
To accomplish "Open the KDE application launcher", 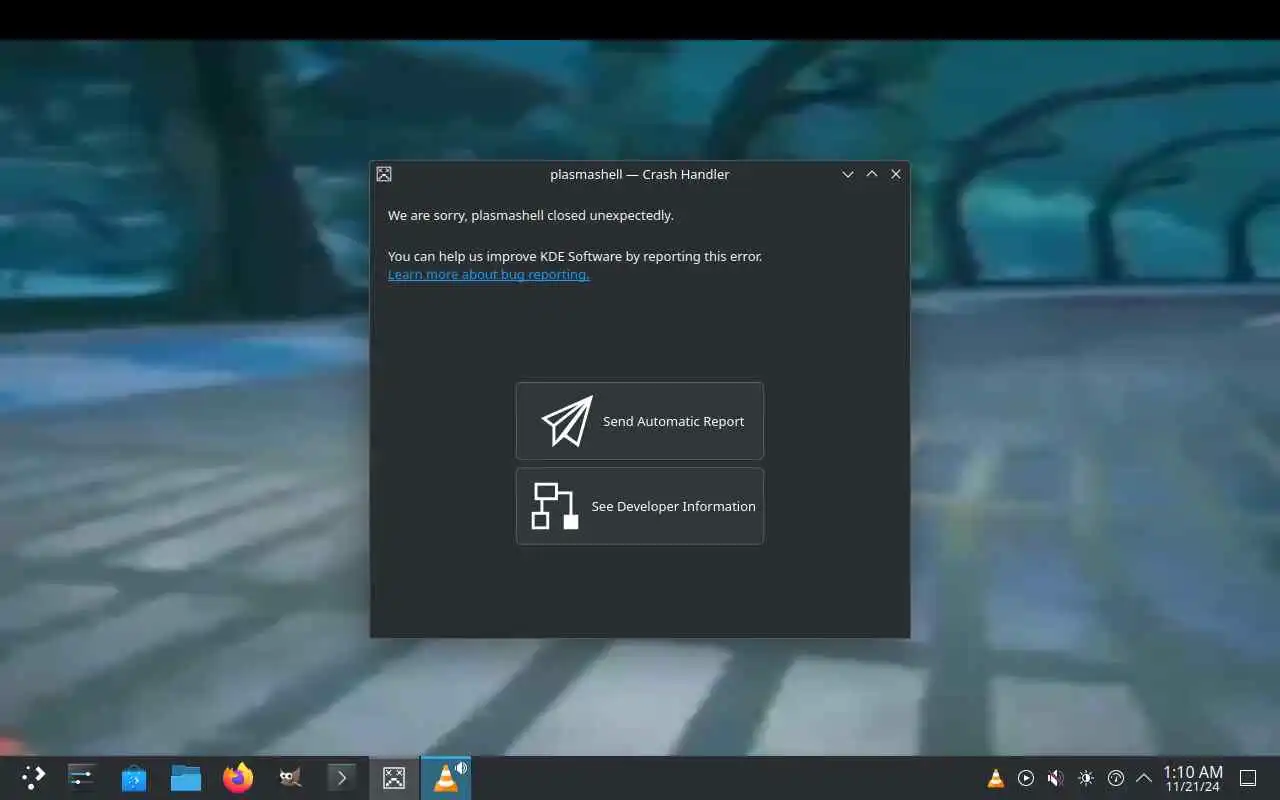I will pyautogui.click(x=33, y=778).
